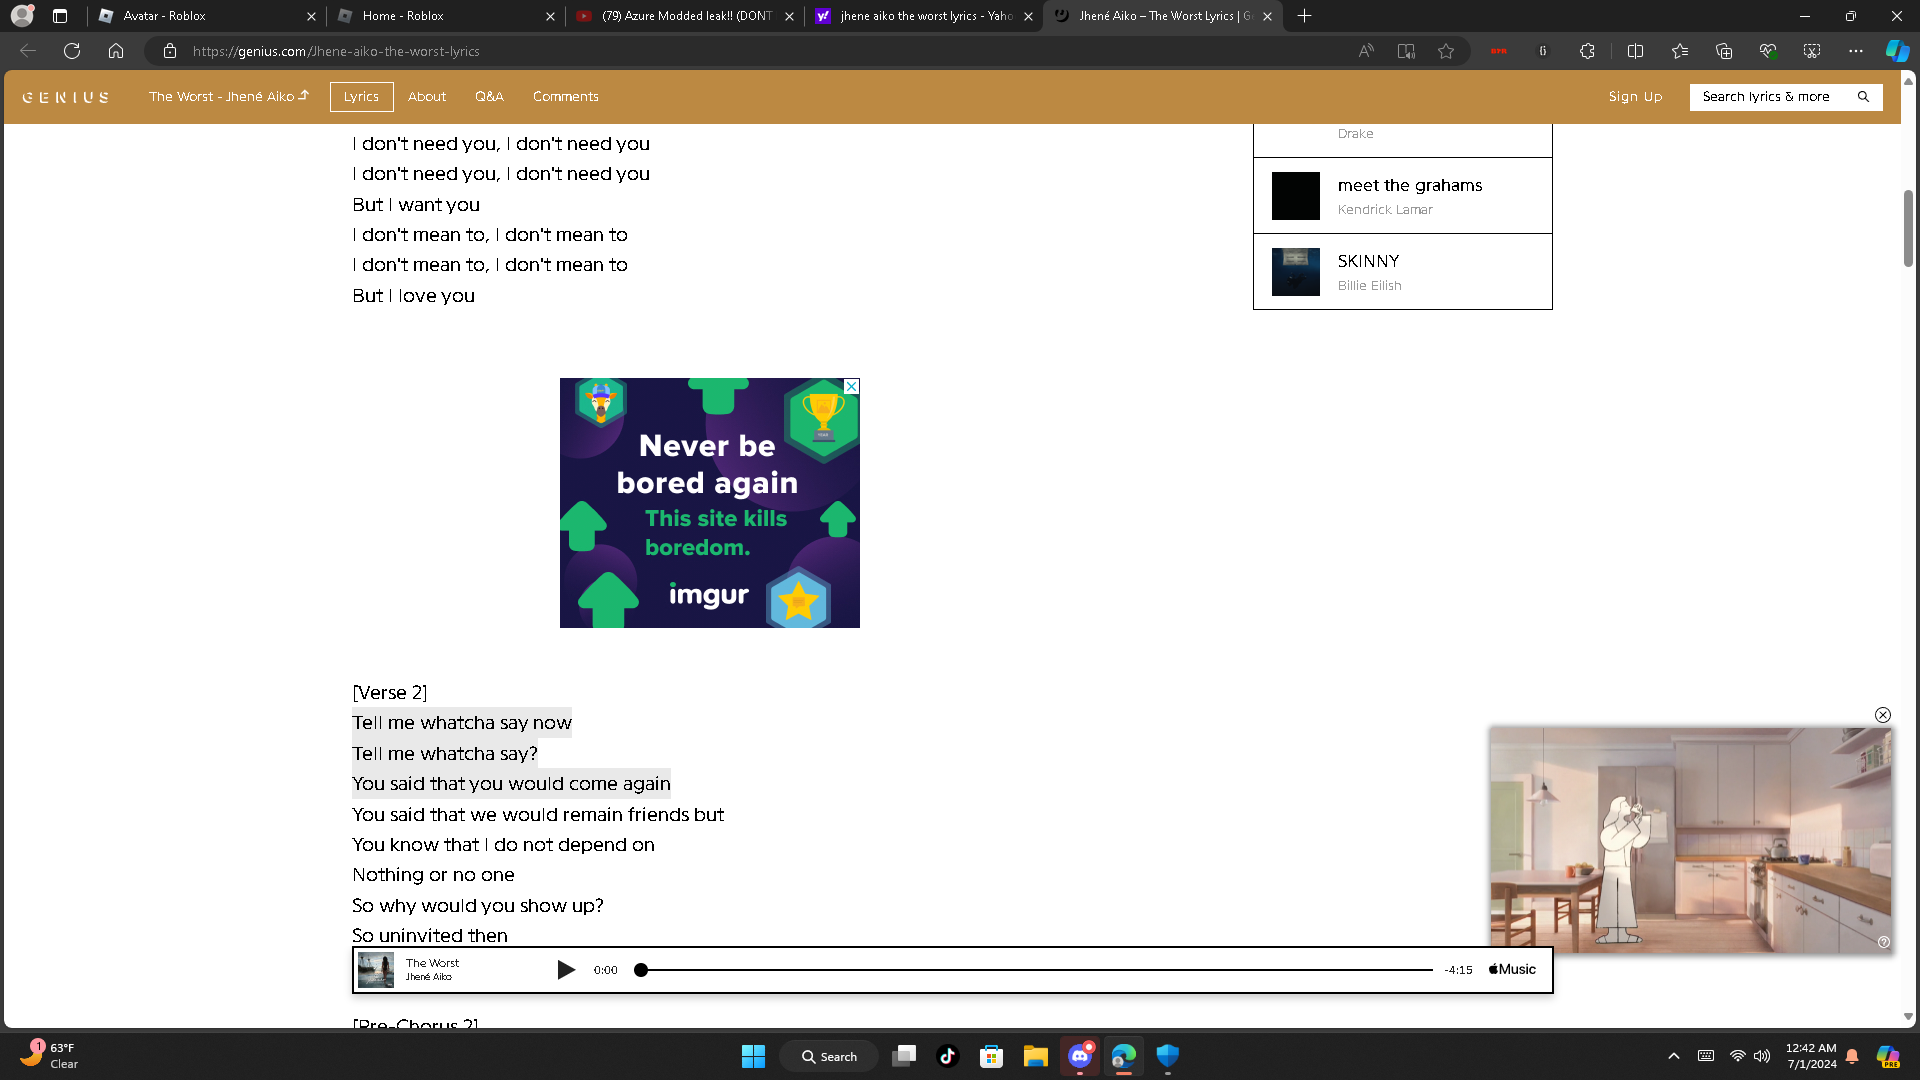Open the red BTR extension icon
Viewport: 1920px width, 1080px height.
(x=1499, y=51)
